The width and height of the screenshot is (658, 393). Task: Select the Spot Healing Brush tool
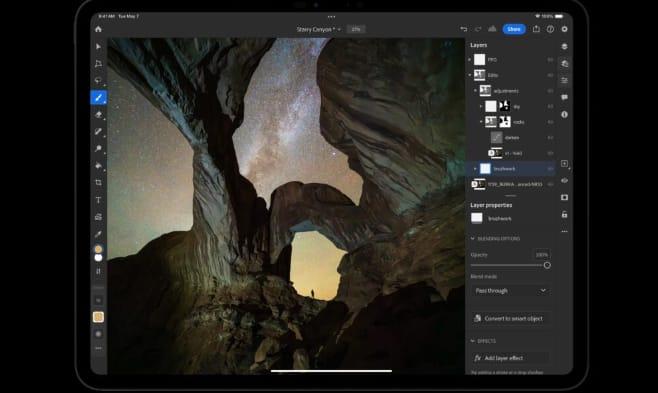tap(98, 132)
